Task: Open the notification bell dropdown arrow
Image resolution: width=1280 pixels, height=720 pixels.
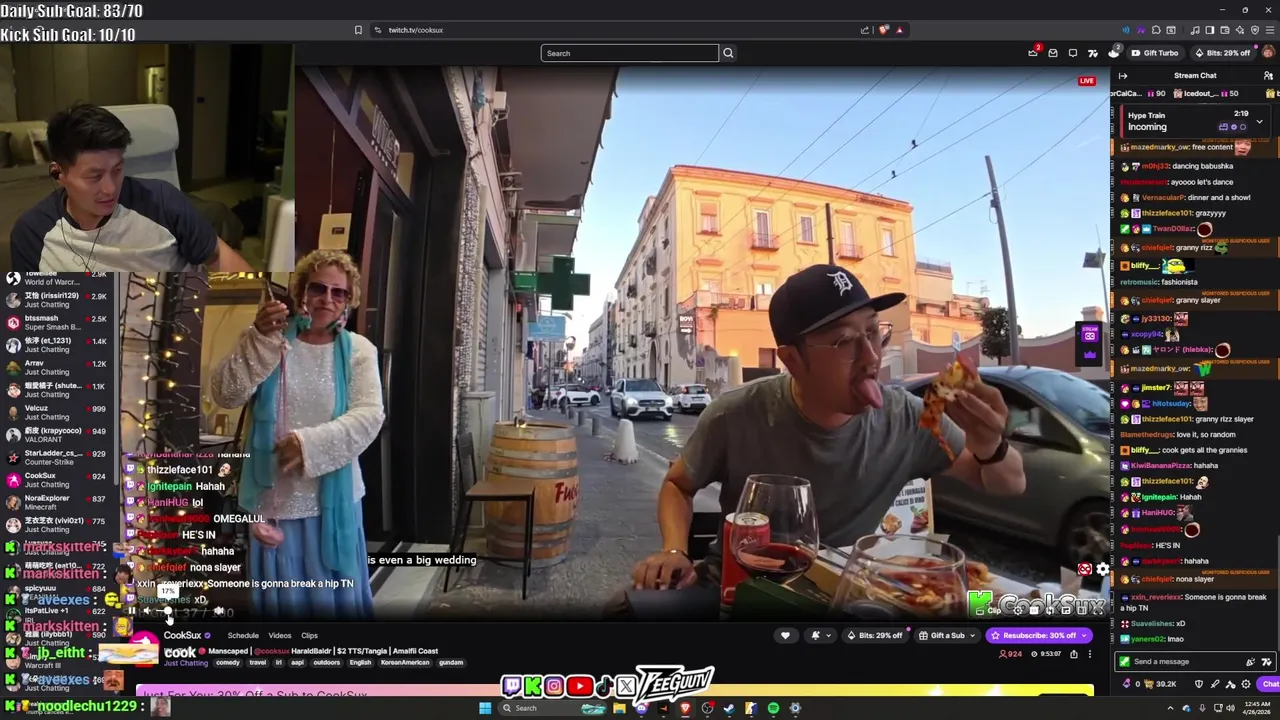Action: point(828,635)
